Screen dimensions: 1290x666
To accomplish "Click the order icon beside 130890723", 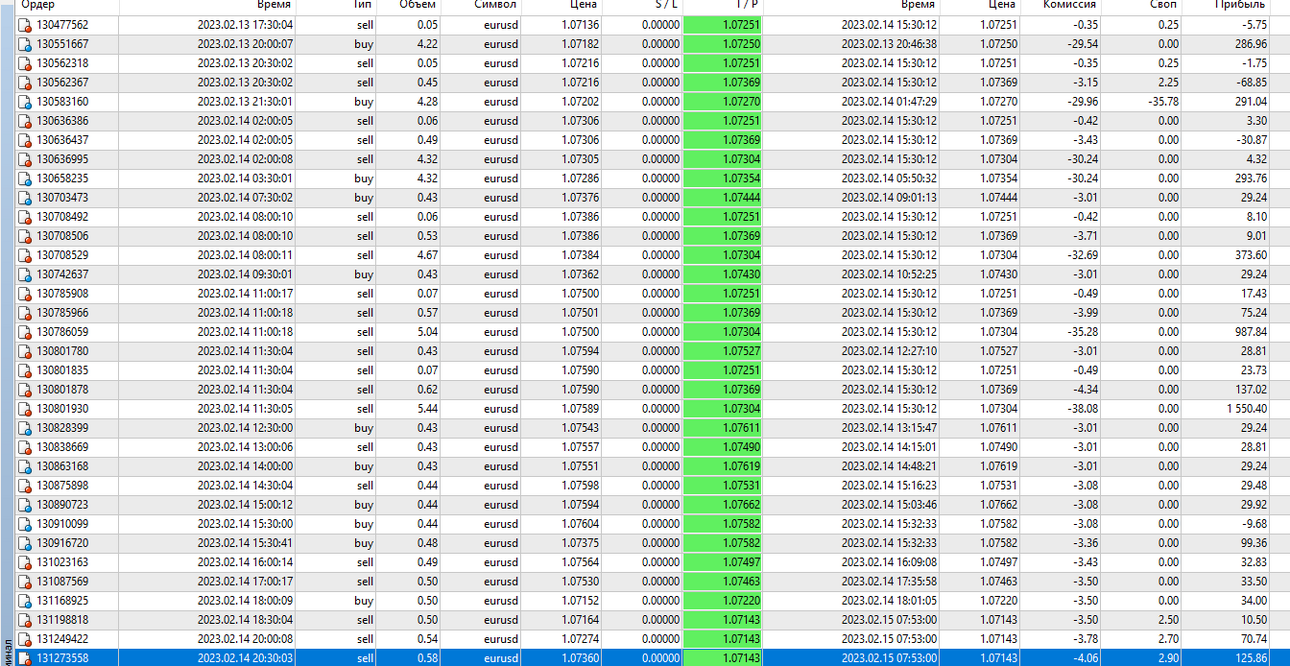I will [x=26, y=505].
